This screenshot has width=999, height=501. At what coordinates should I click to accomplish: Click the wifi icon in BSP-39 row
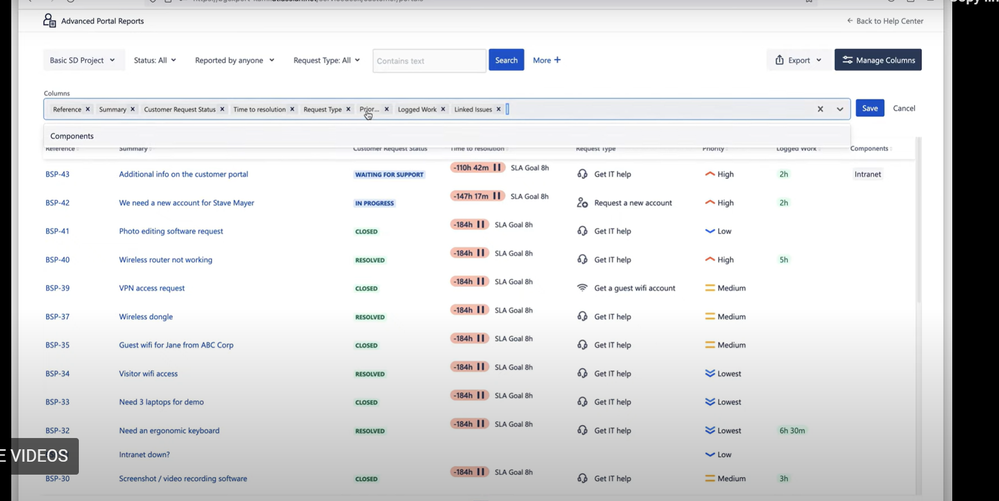point(582,288)
